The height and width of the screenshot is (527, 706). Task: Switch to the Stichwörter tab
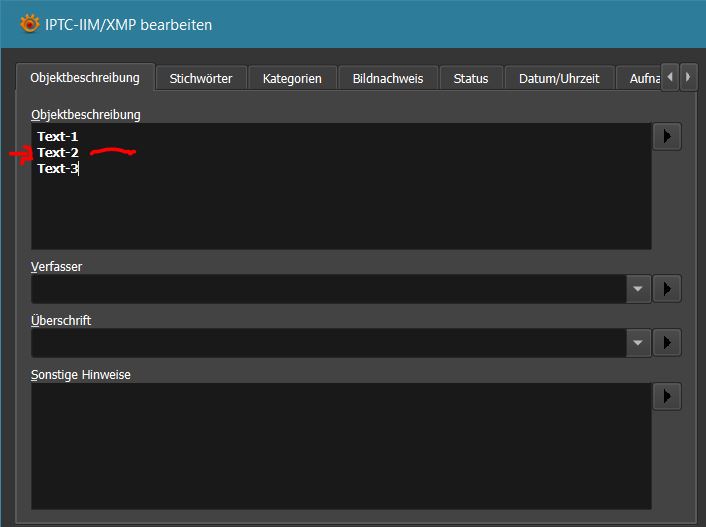click(201, 78)
